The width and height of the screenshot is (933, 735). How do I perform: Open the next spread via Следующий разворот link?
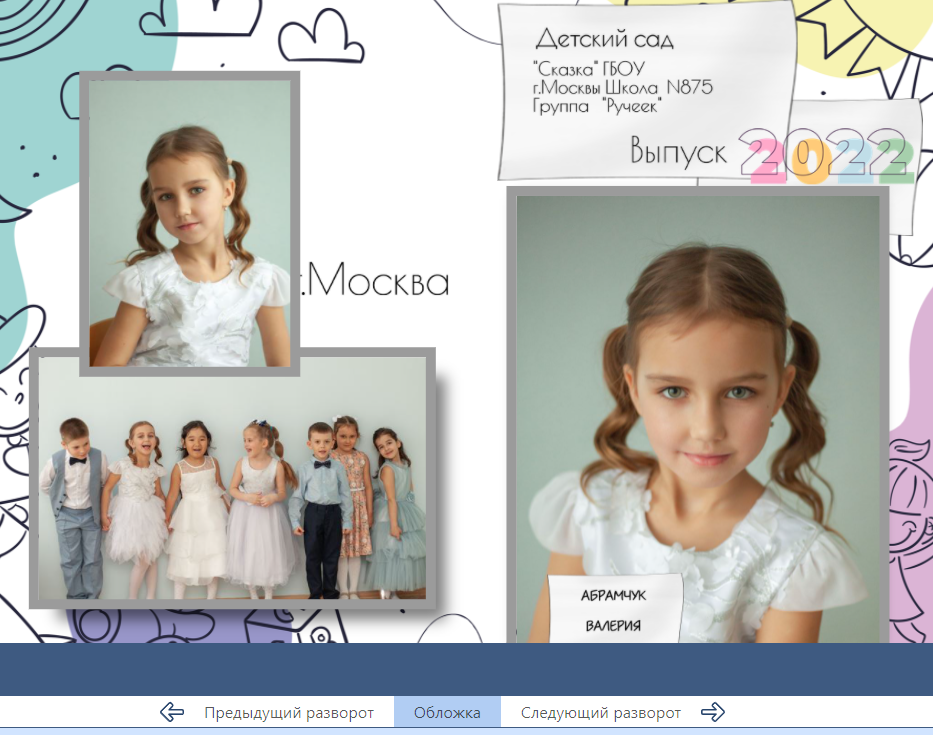pos(600,711)
